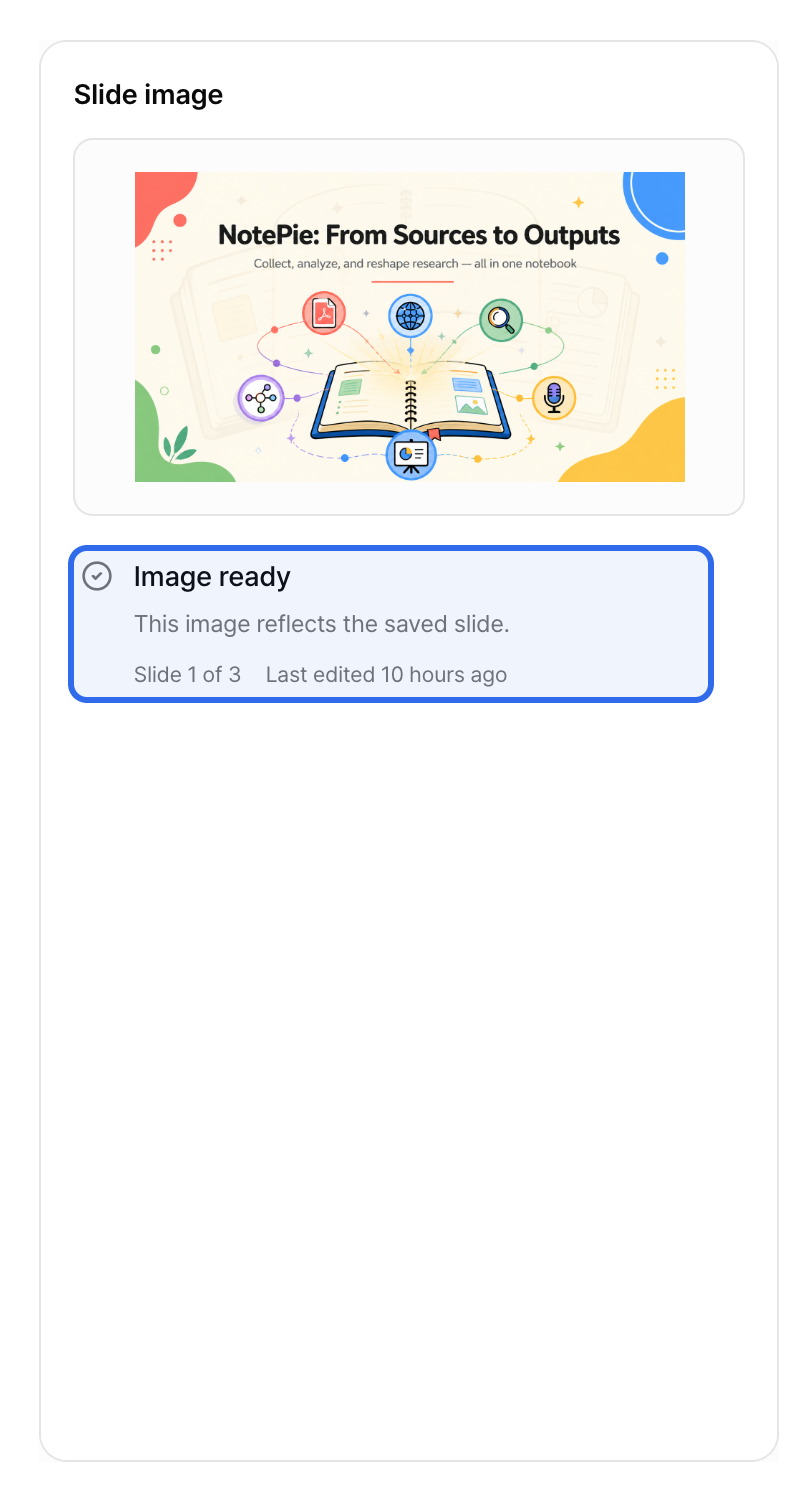Click 'This image reflects the saved slide' text

coord(322,624)
